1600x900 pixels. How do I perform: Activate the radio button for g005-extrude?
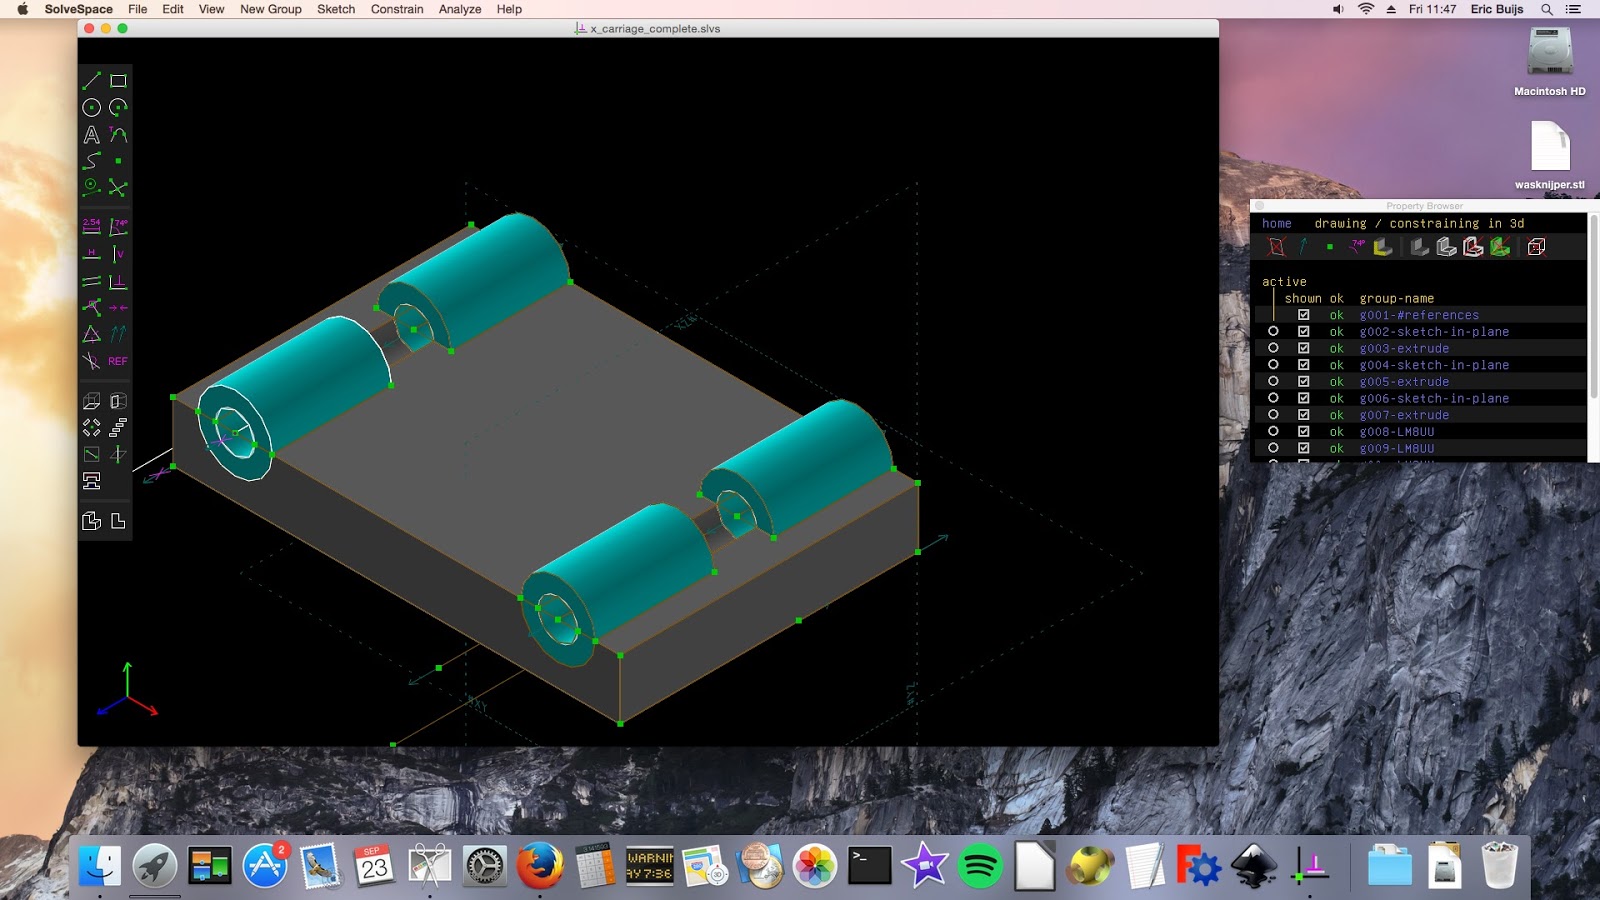click(x=1274, y=381)
